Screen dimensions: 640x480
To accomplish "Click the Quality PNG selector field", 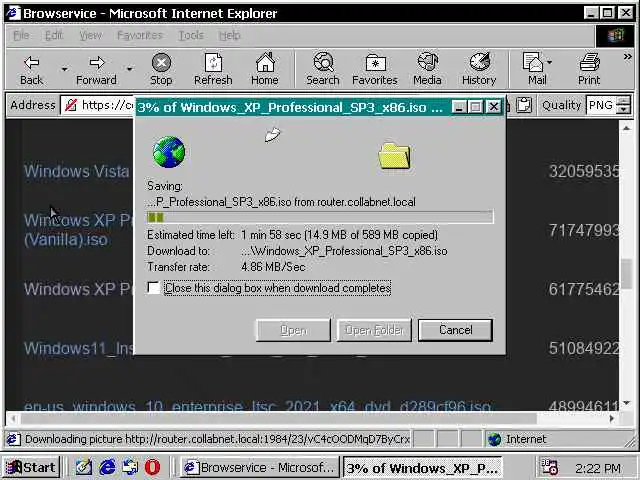I will coord(601,105).
